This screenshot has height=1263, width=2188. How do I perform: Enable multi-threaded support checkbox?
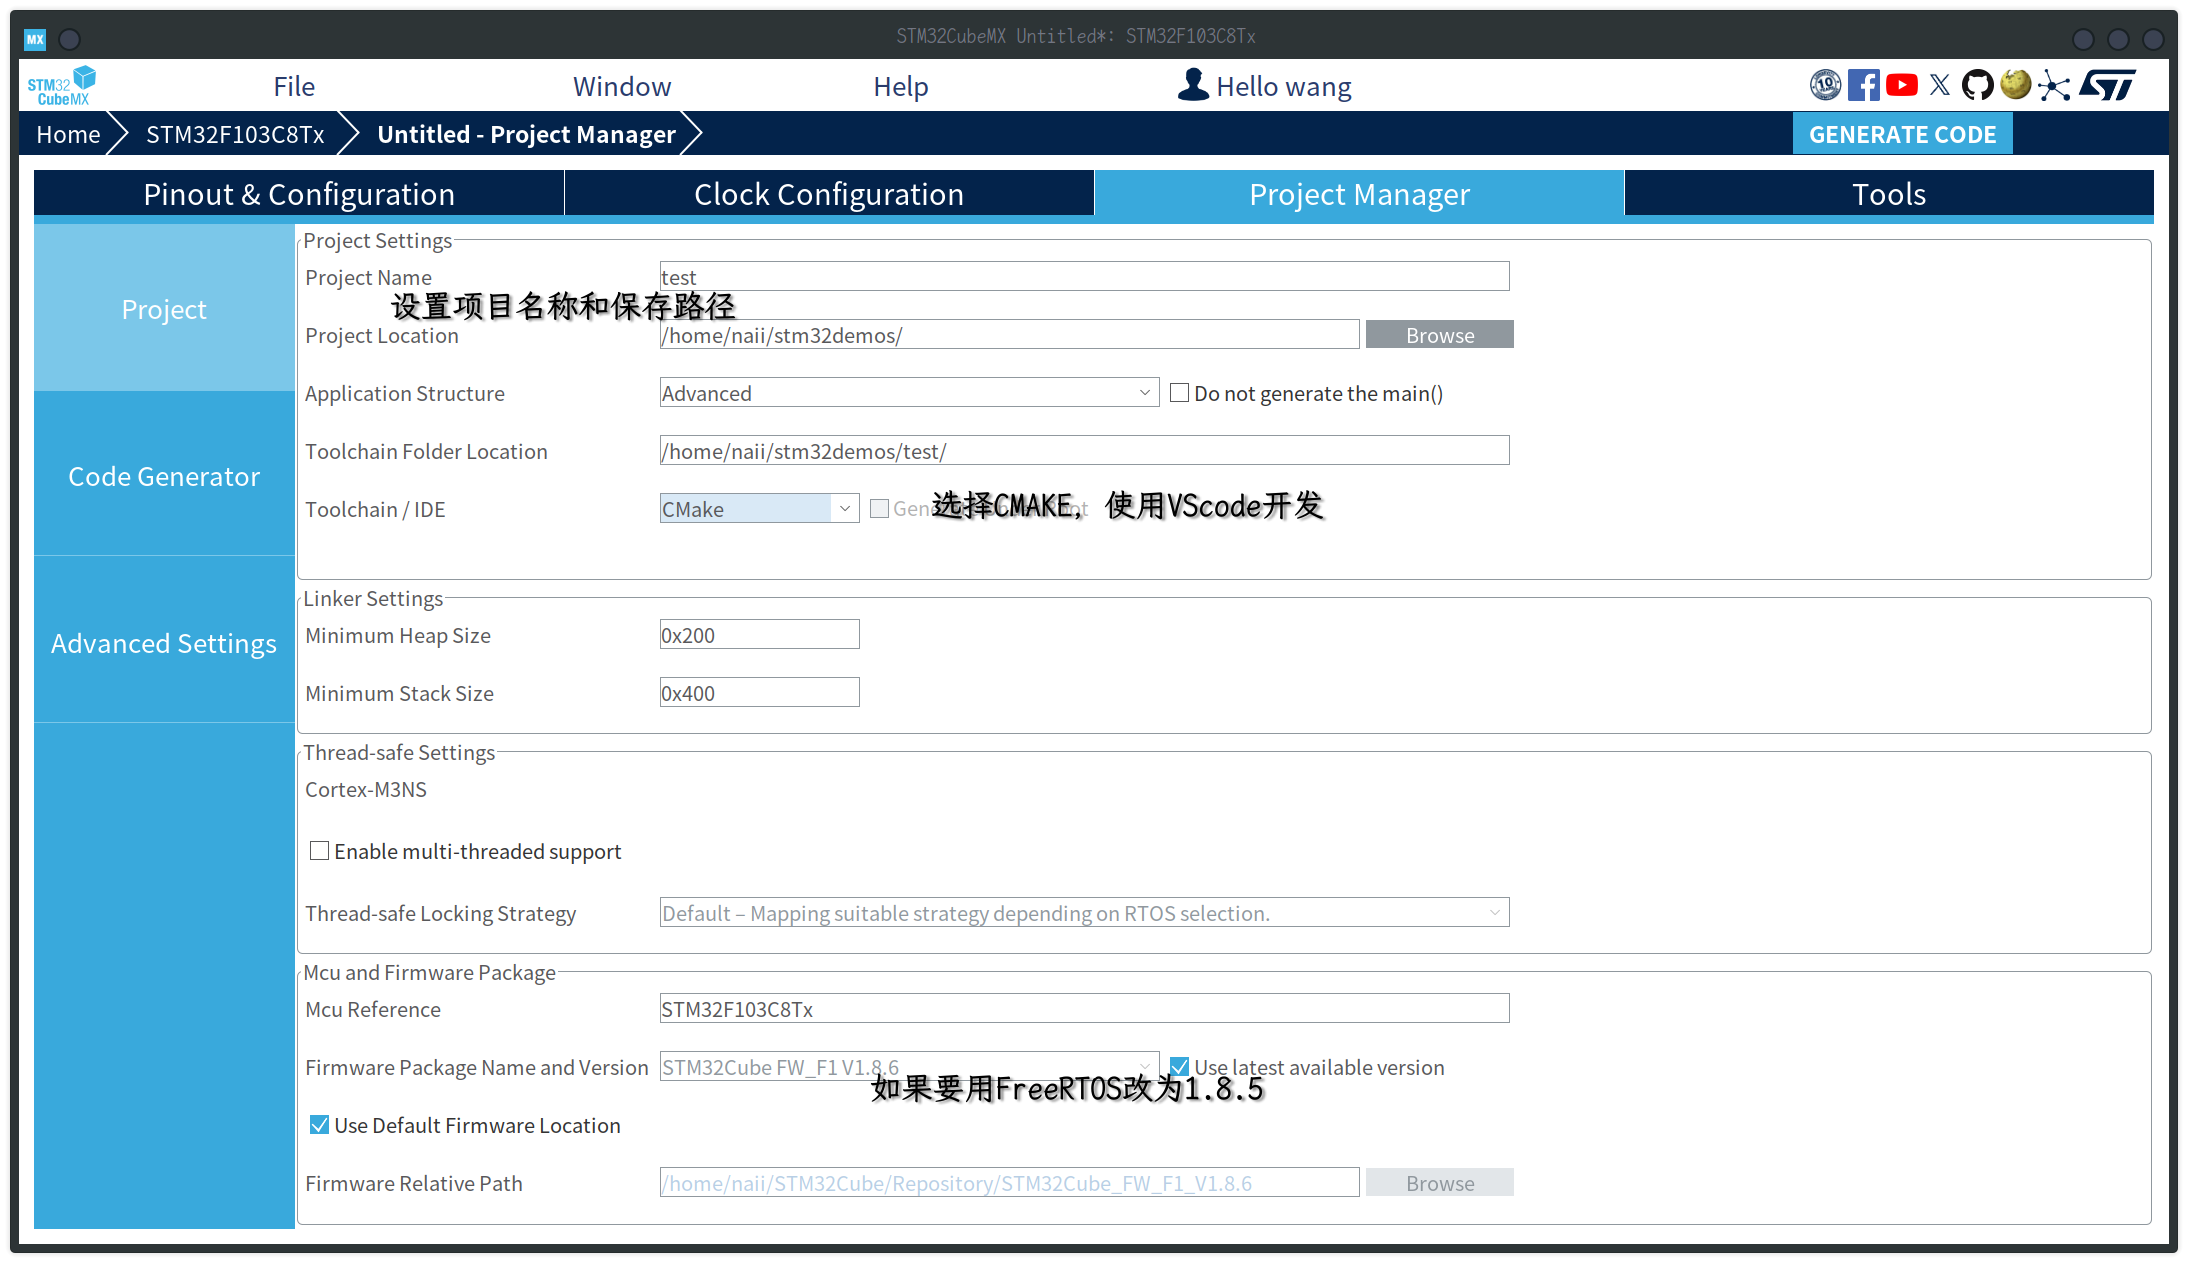click(319, 851)
